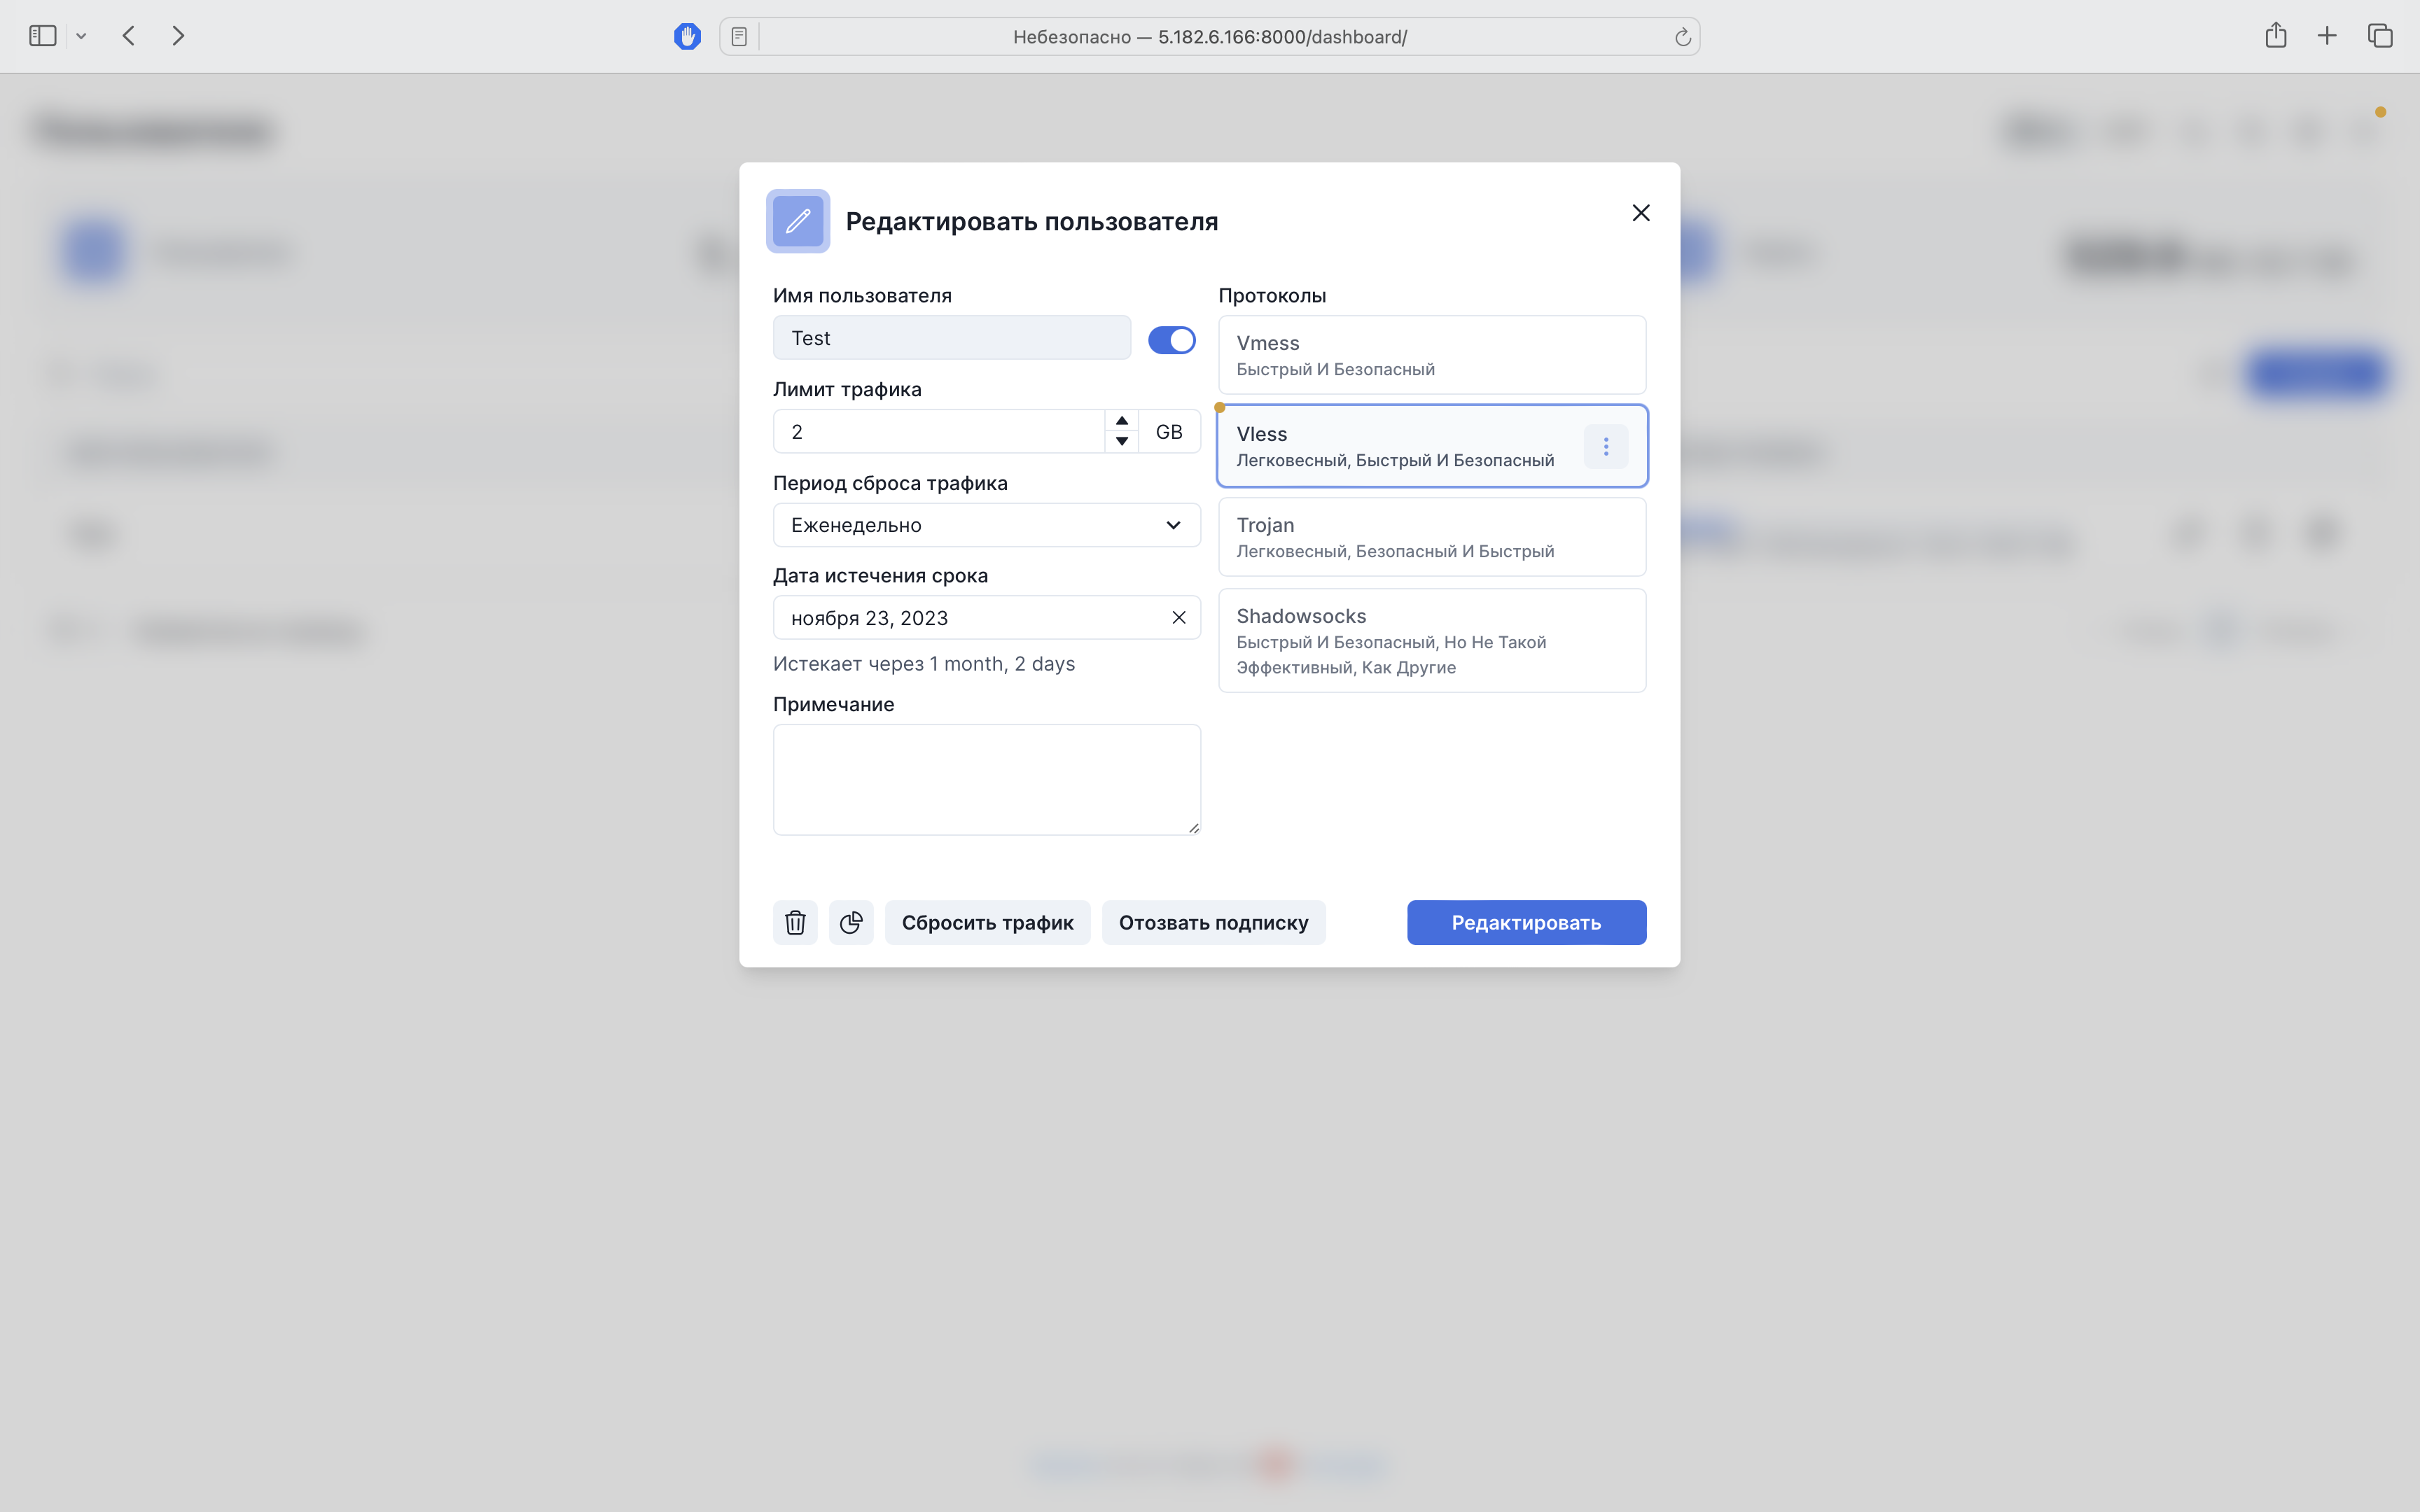This screenshot has height=1512, width=2420.
Task: Increase the traffic limit with up arrow
Action: pyautogui.click(x=1122, y=421)
